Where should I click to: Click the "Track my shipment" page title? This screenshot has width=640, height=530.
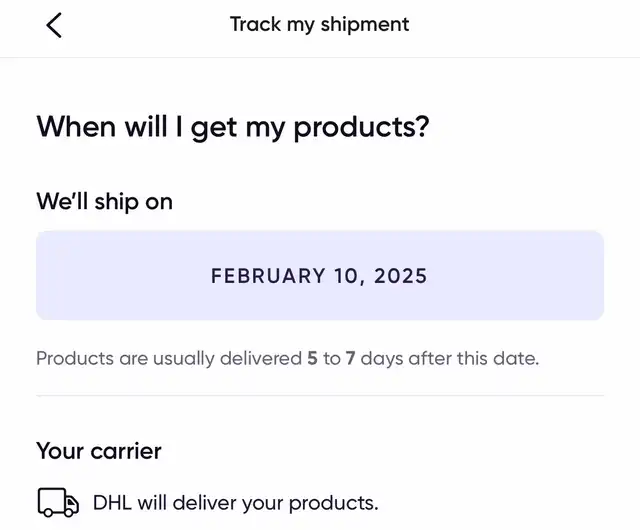point(319,25)
